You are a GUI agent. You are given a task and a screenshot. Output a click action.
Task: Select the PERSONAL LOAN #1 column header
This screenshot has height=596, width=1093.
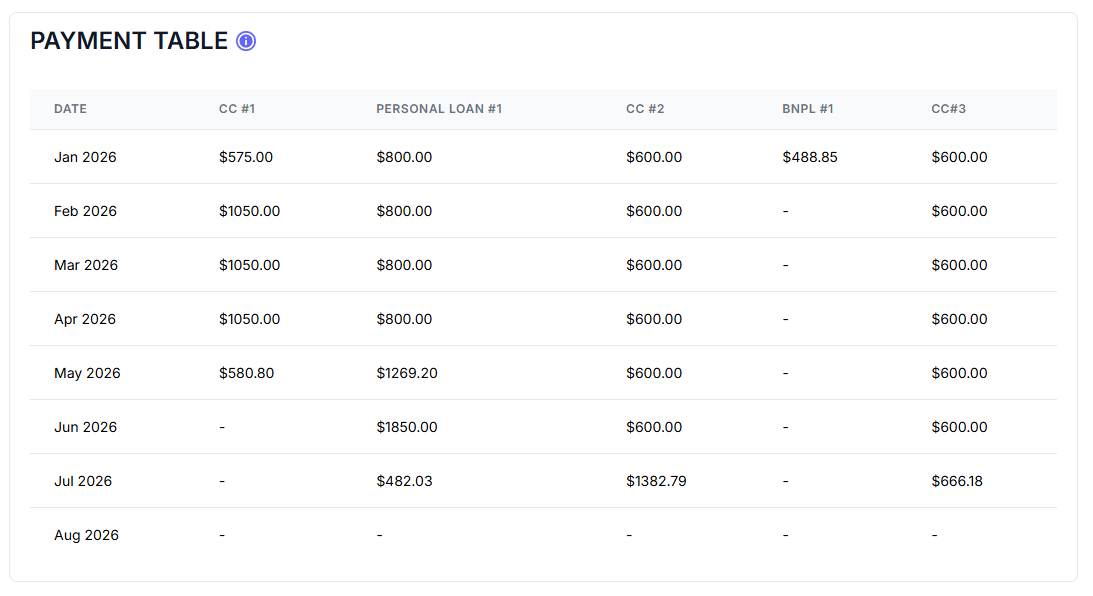(x=439, y=109)
